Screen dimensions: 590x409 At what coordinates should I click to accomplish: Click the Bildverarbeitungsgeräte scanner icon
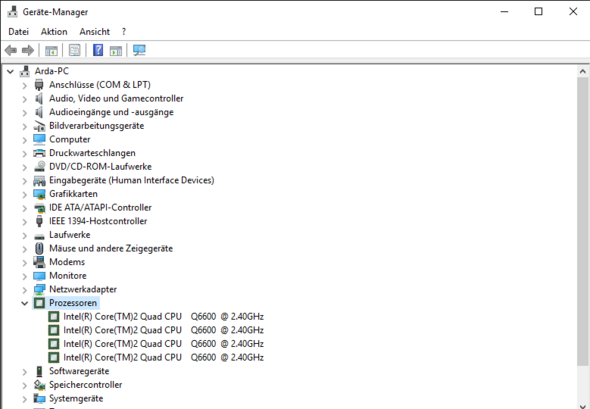(39, 126)
